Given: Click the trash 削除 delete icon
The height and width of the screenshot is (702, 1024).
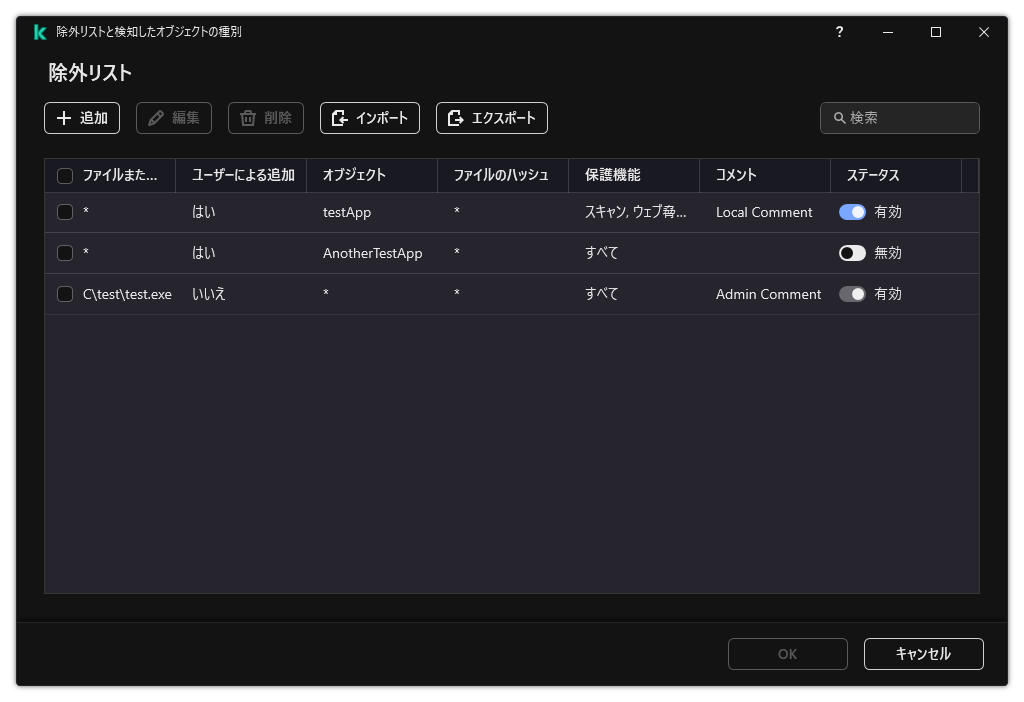Looking at the screenshot, I should [x=246, y=118].
